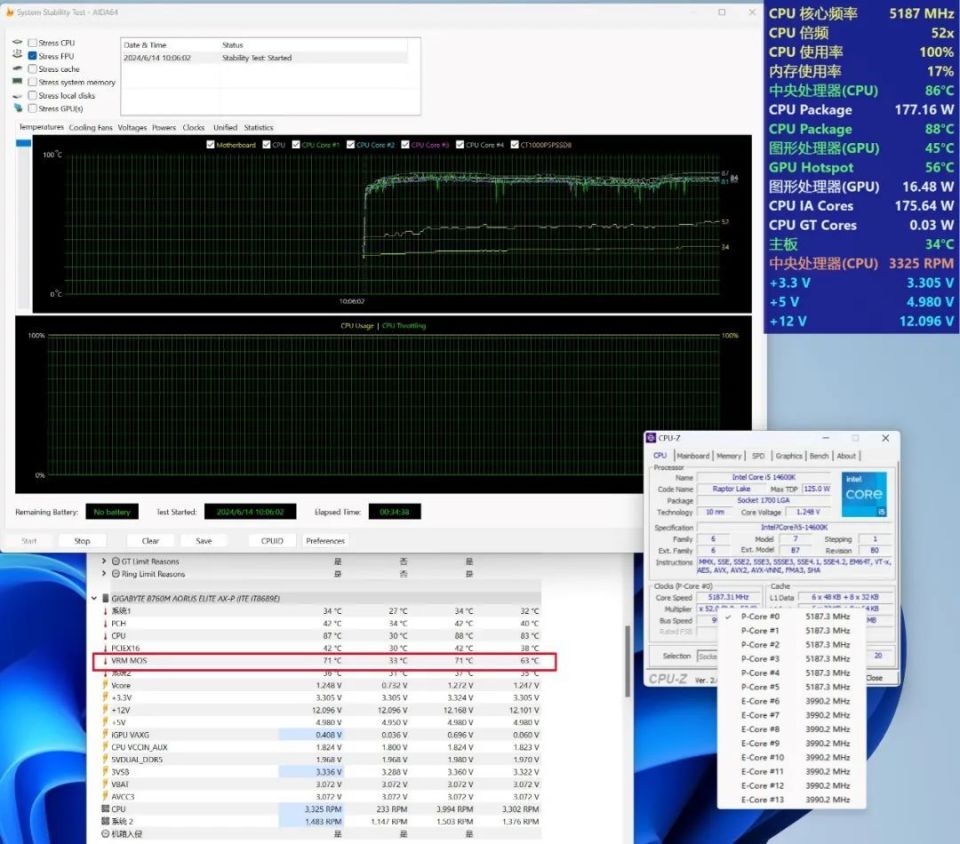Click the memory chip icon beside Stress system memory
This screenshot has width=960, height=844.
click(17, 81)
